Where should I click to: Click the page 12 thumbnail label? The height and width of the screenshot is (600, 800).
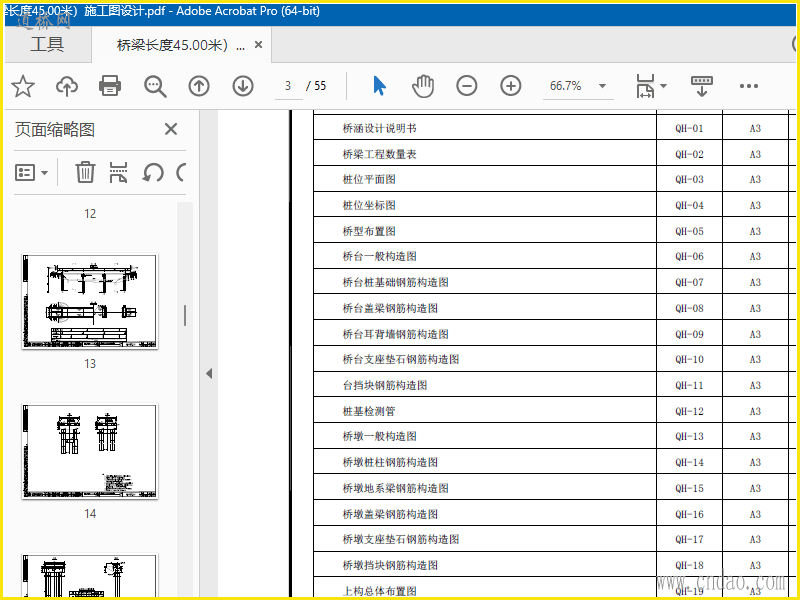[x=90, y=214]
